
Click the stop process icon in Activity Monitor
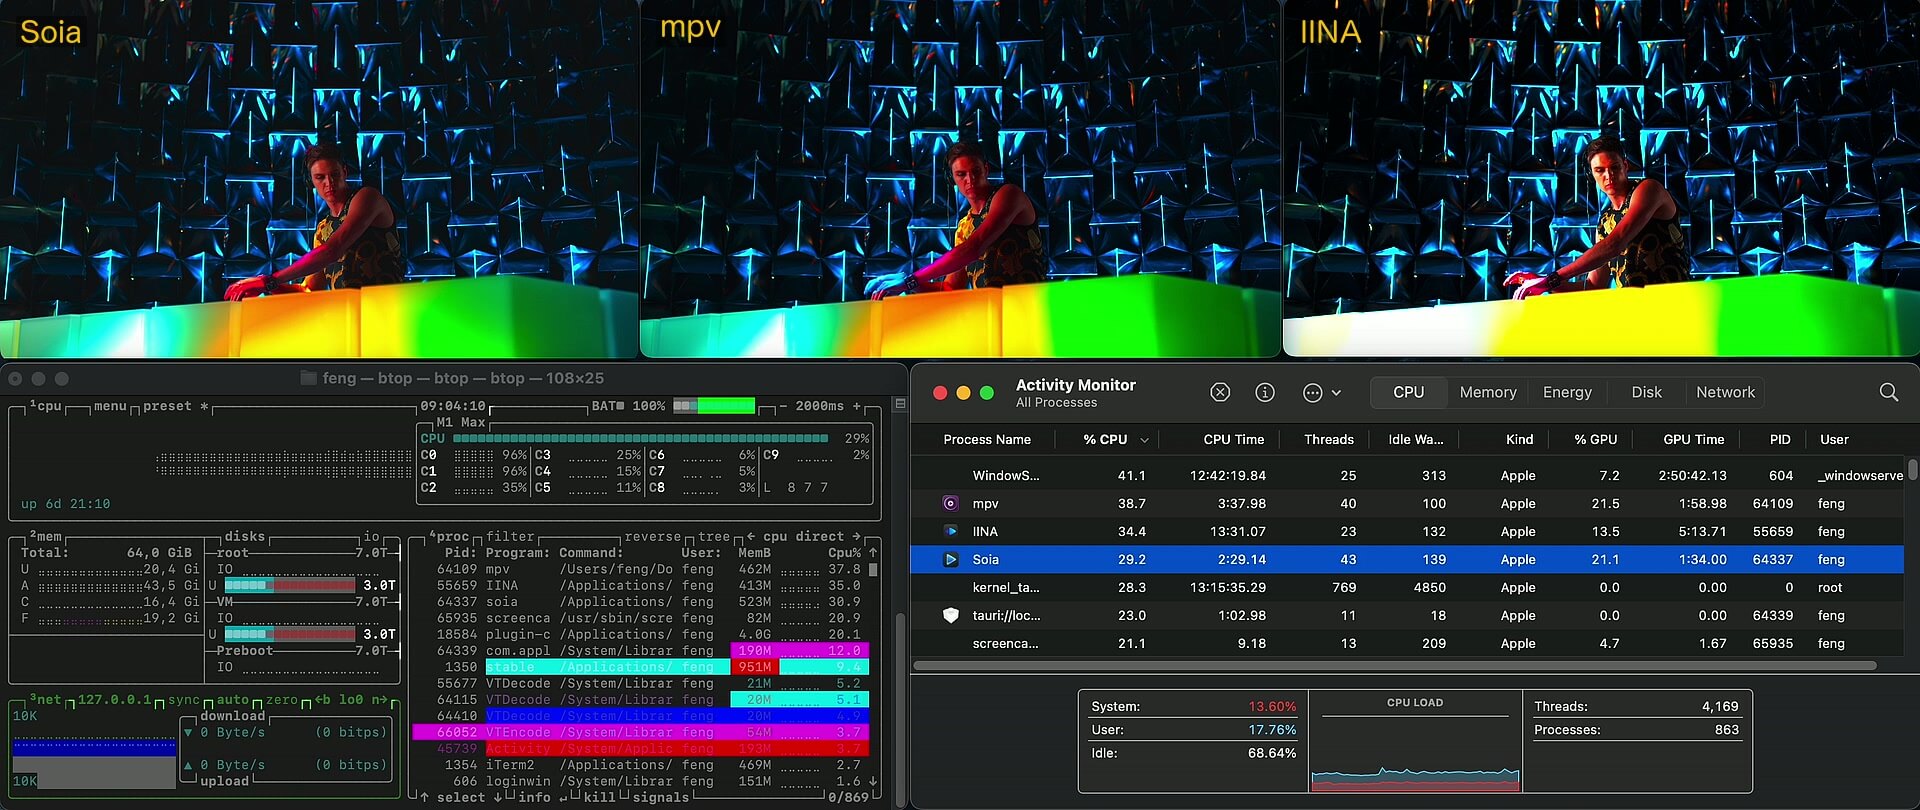pyautogui.click(x=1220, y=392)
